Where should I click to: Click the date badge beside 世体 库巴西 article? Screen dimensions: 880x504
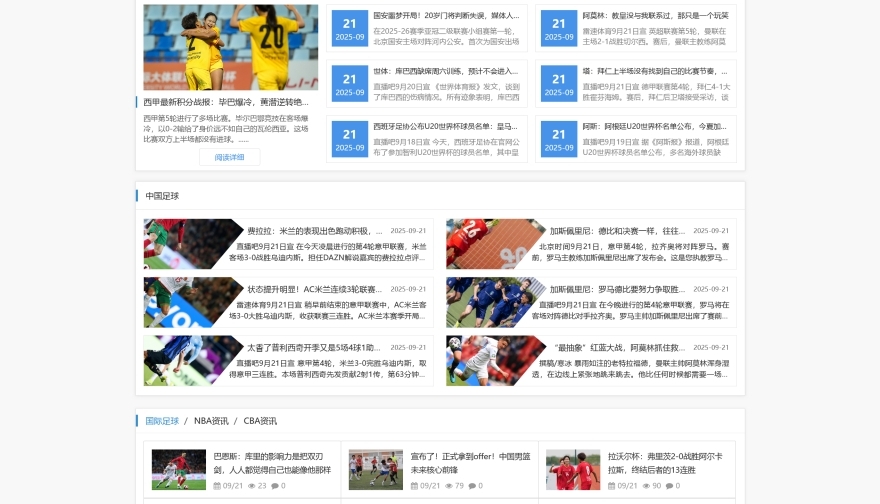pos(349,84)
